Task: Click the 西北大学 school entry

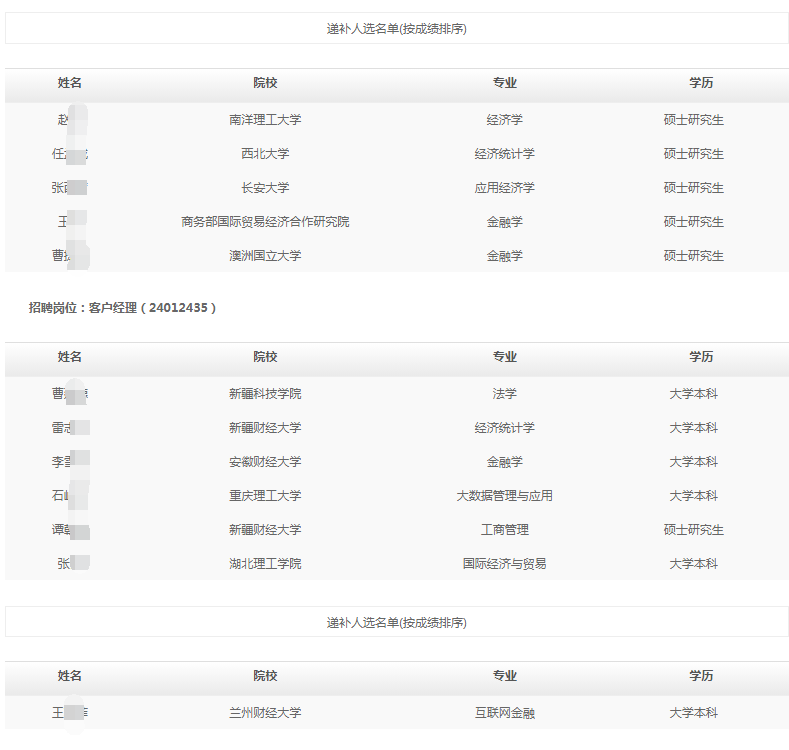Action: click(x=265, y=154)
